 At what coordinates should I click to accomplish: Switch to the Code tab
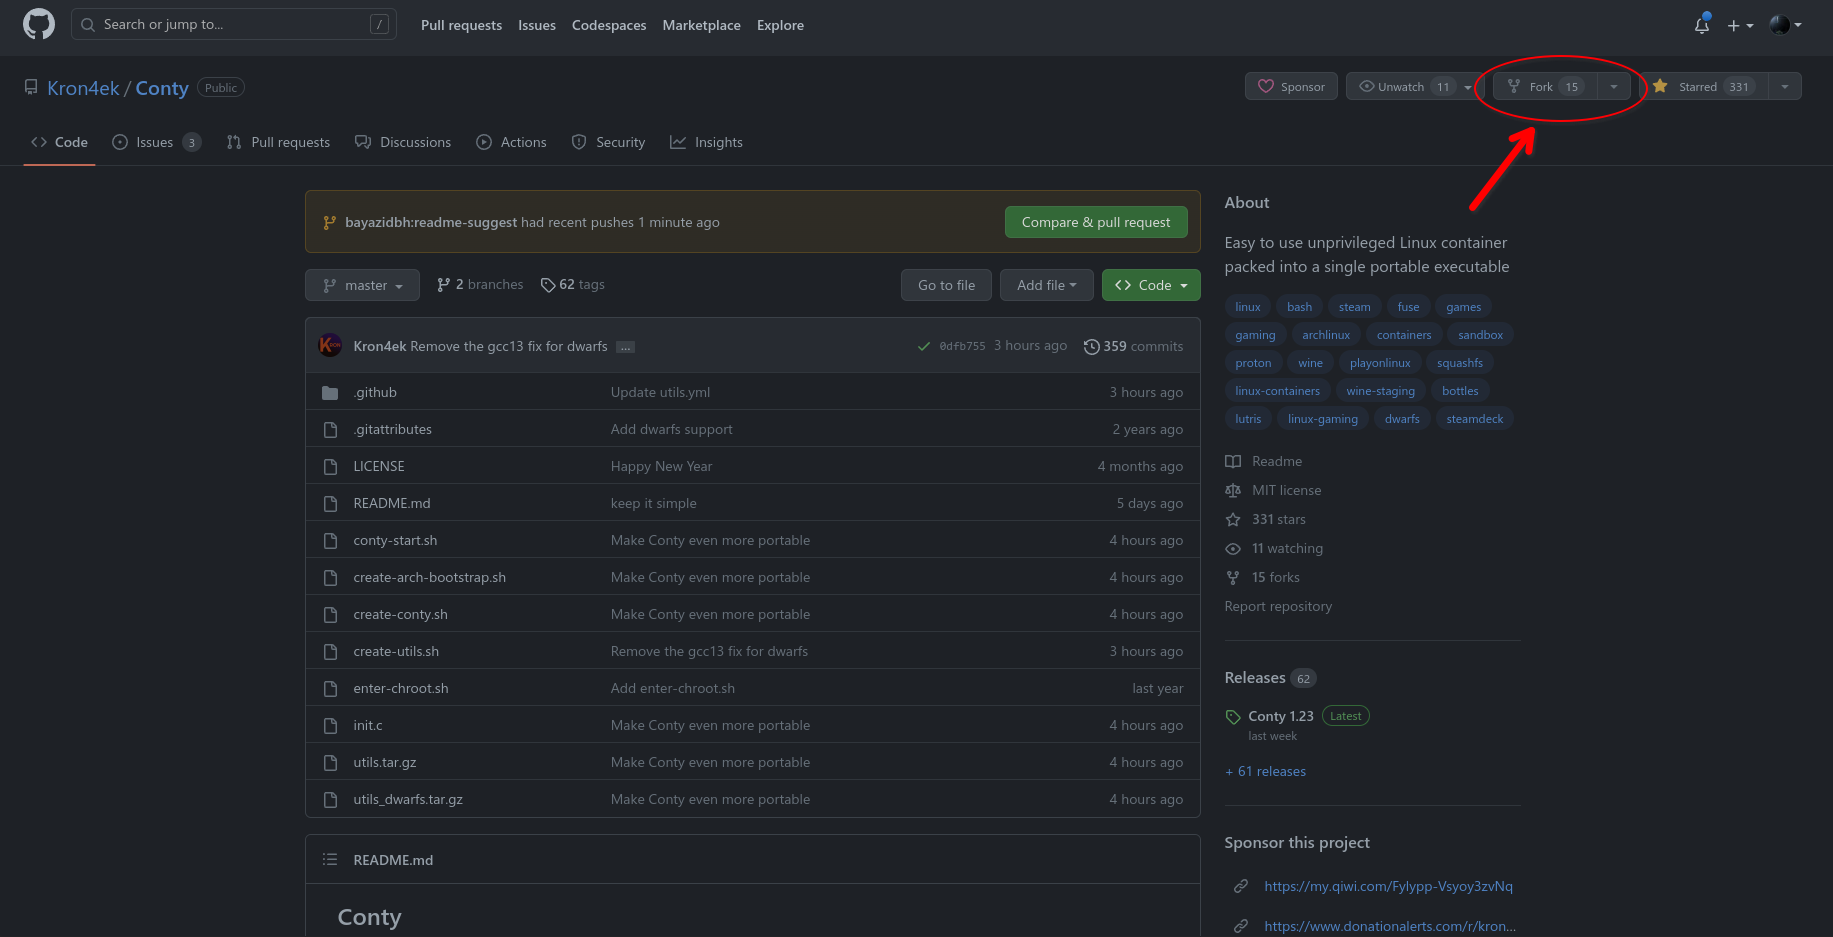pyautogui.click(x=59, y=142)
